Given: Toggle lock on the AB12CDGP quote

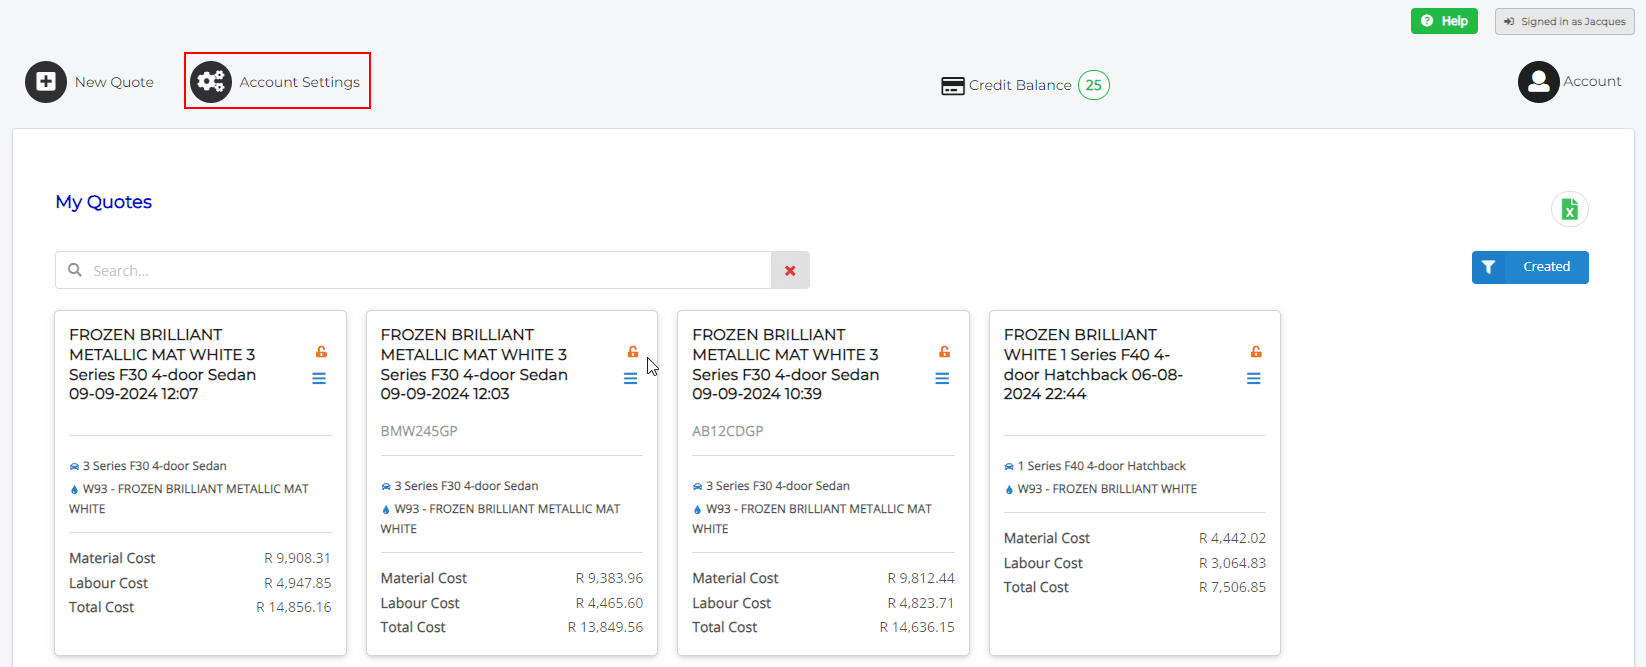Looking at the screenshot, I should (x=944, y=352).
